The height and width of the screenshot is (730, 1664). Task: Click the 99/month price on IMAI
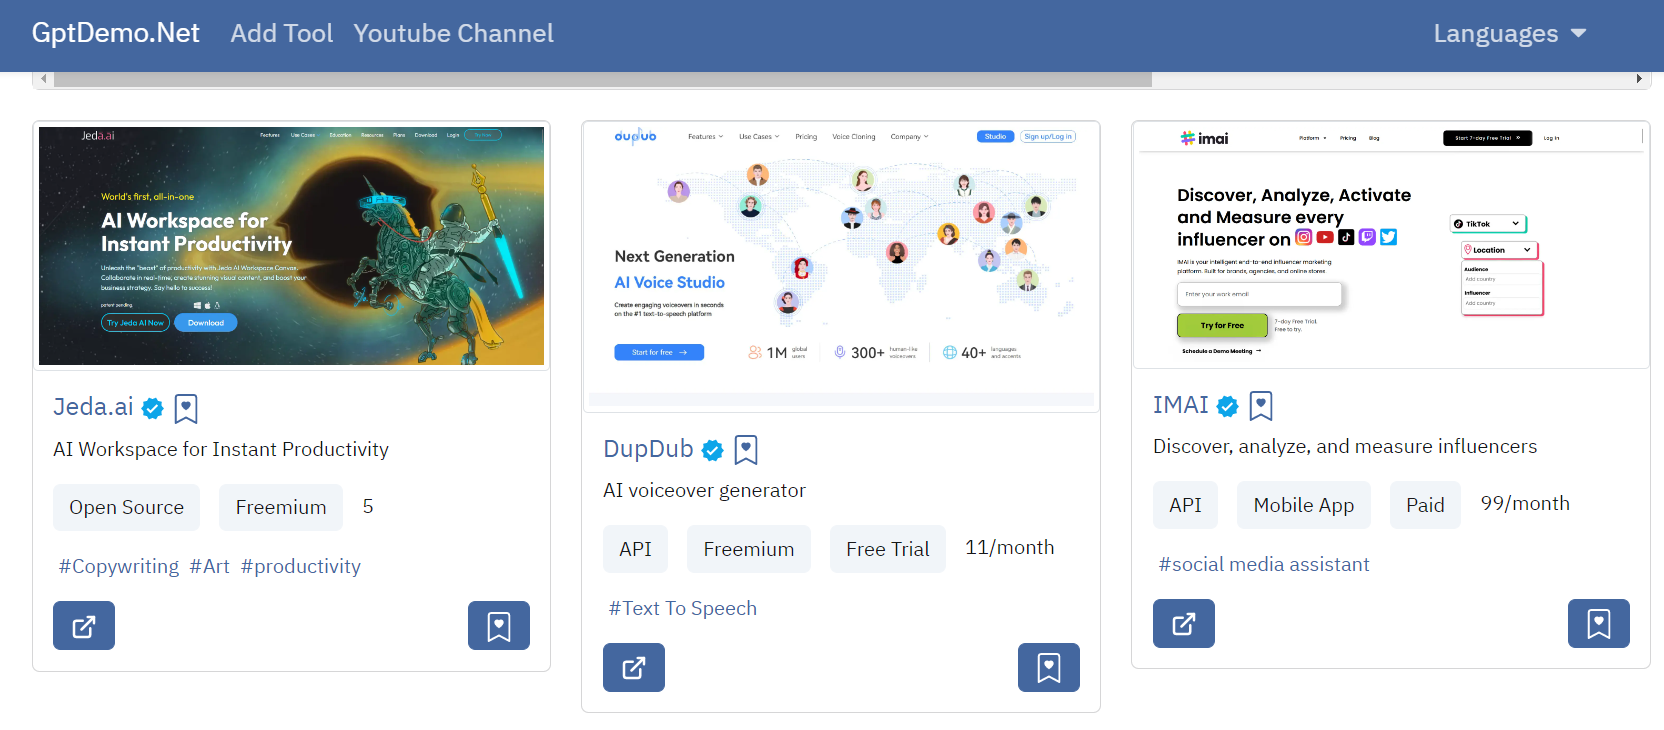1525,503
